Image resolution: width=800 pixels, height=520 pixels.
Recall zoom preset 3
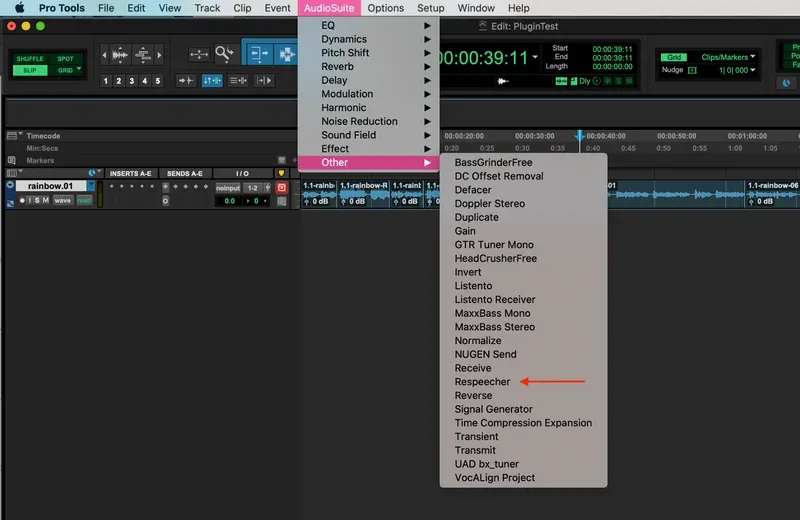click(132, 81)
